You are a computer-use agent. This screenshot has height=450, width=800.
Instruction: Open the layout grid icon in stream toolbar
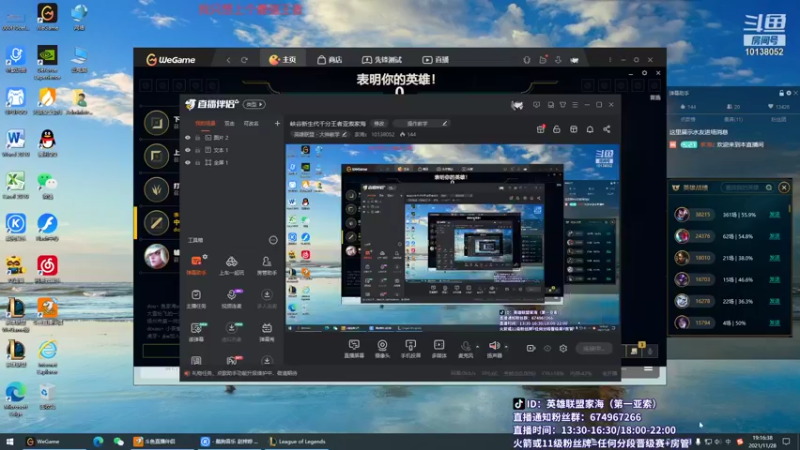click(573, 129)
